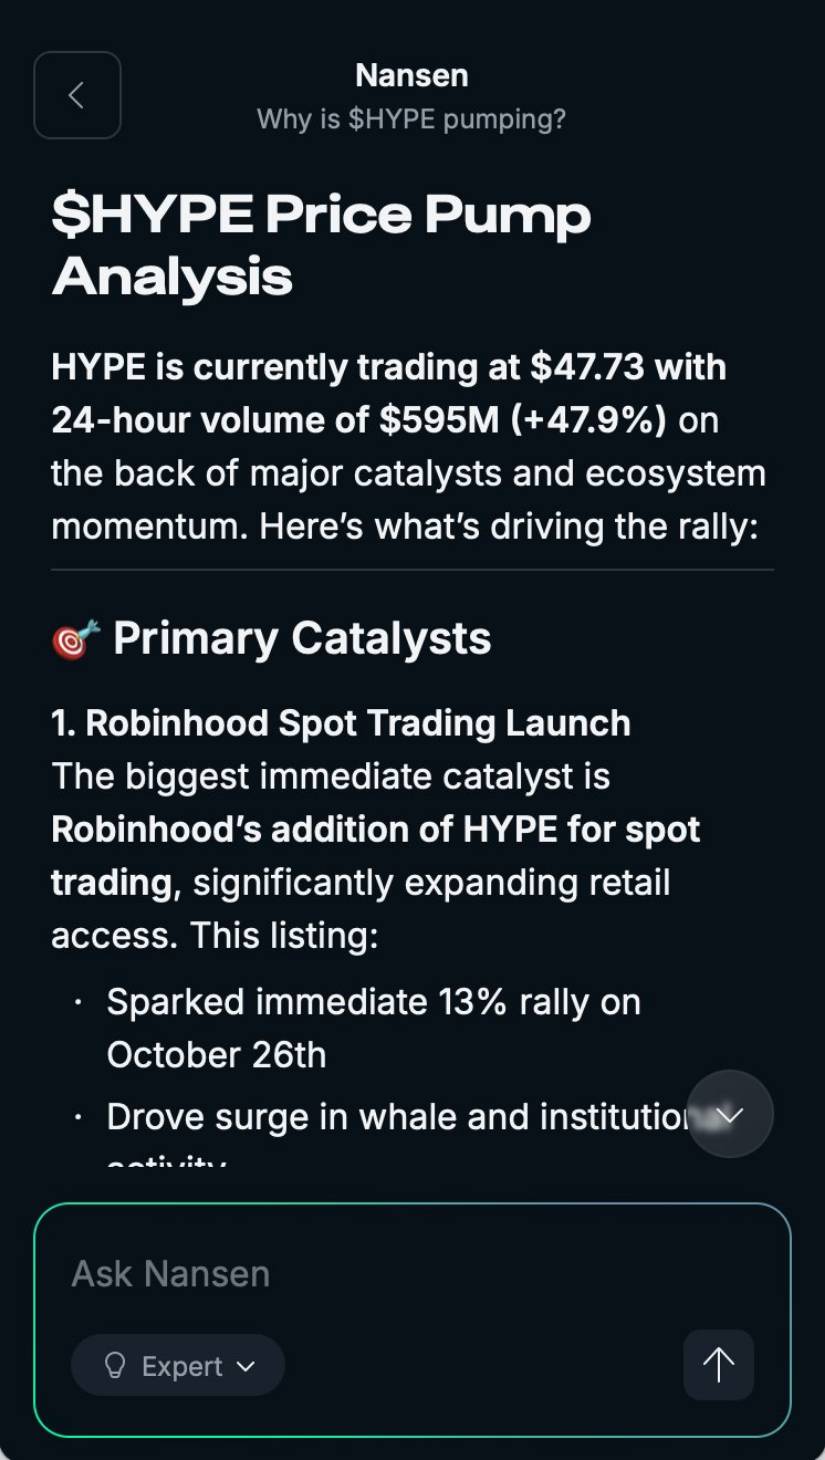The height and width of the screenshot is (1460, 825).
Task: Focus the Ask Nansen input field
Action: click(x=400, y=1274)
